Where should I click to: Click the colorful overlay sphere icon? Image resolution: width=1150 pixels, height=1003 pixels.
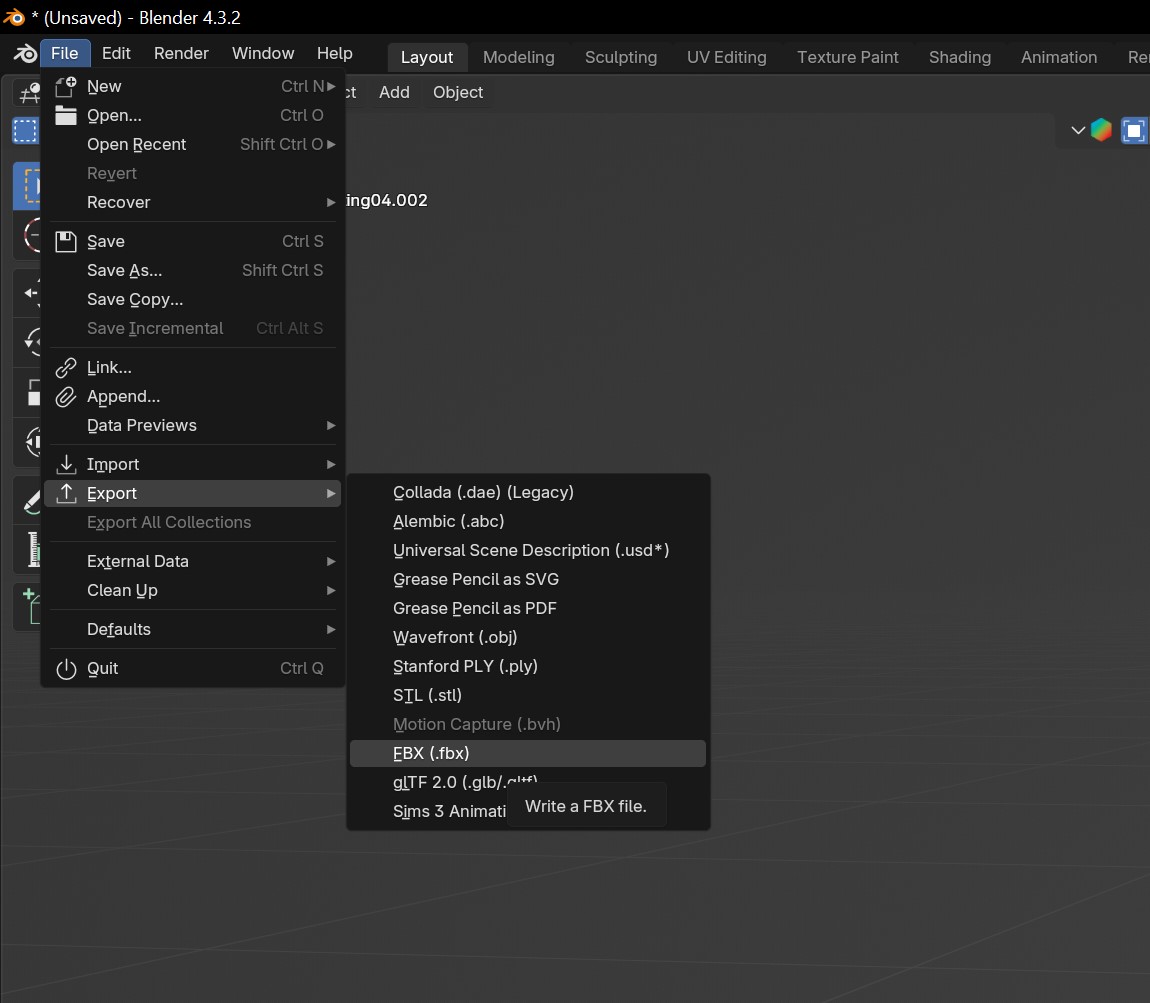tap(1101, 131)
